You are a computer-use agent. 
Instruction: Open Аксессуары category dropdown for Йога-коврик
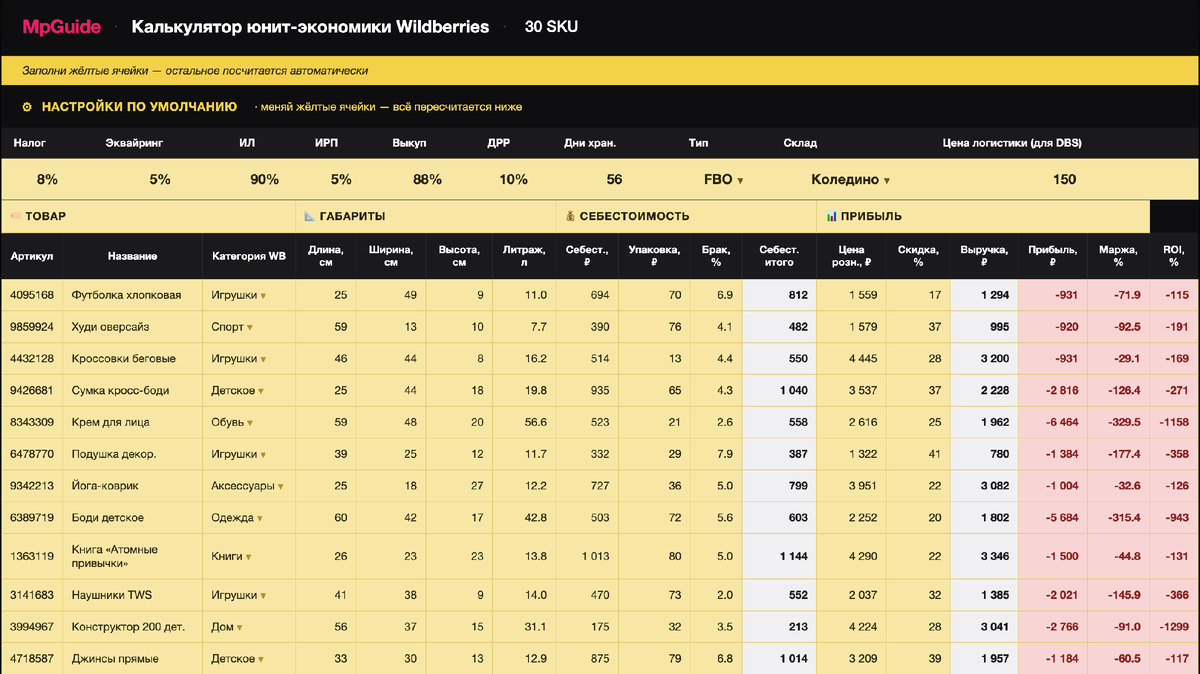point(281,487)
